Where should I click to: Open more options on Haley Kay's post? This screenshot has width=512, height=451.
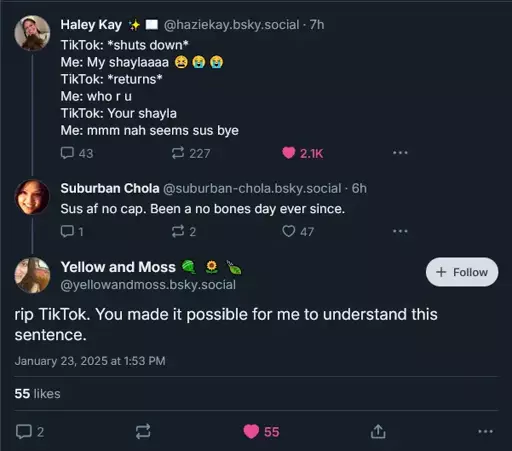[400, 153]
